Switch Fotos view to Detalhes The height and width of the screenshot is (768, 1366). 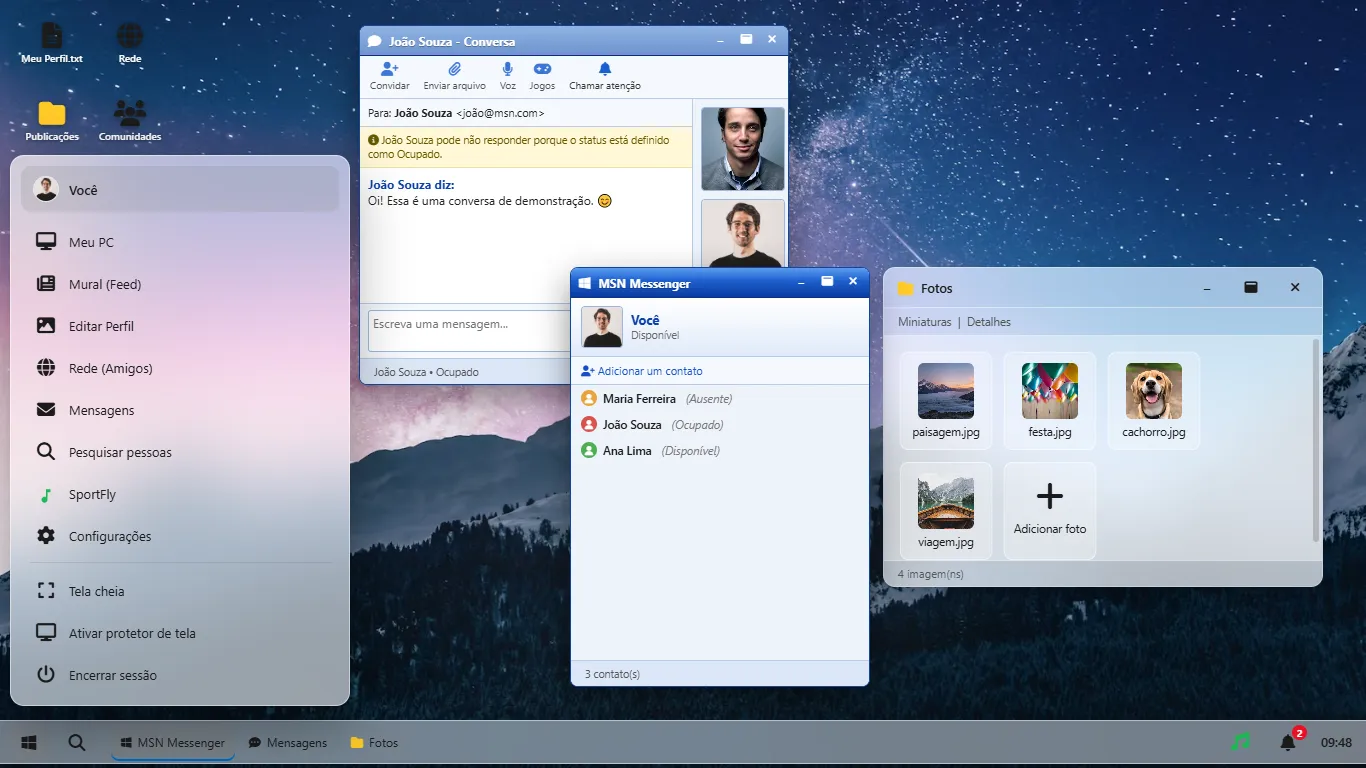tap(989, 322)
